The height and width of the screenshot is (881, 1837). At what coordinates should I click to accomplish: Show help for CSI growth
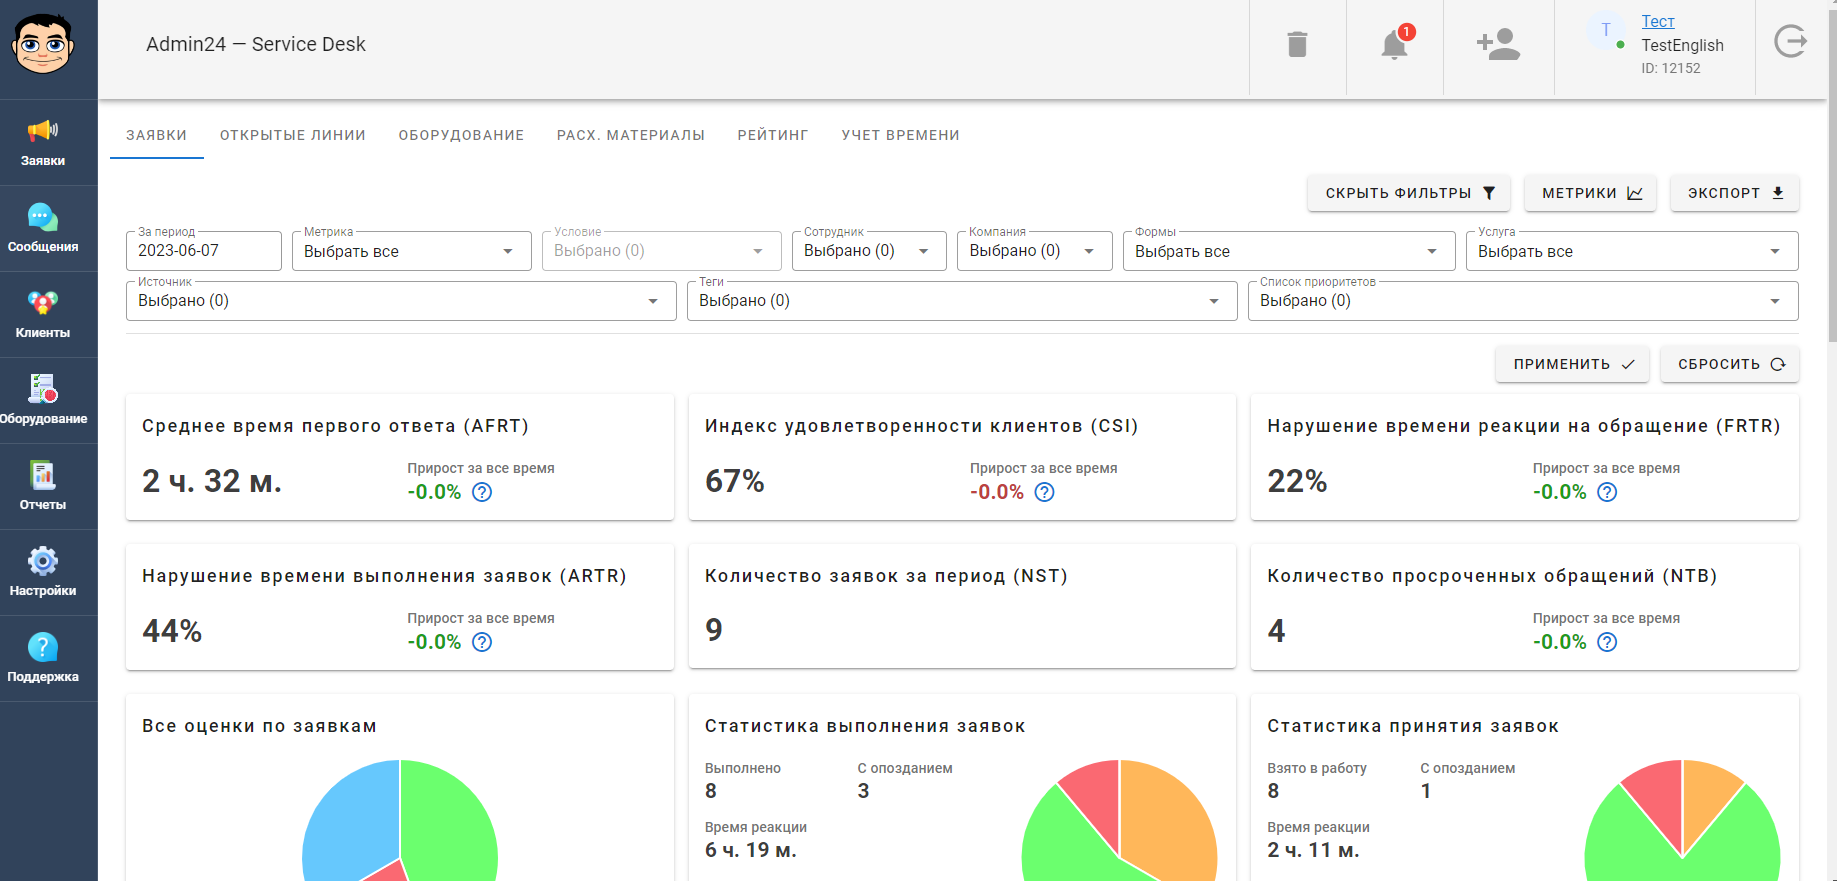tap(1044, 492)
